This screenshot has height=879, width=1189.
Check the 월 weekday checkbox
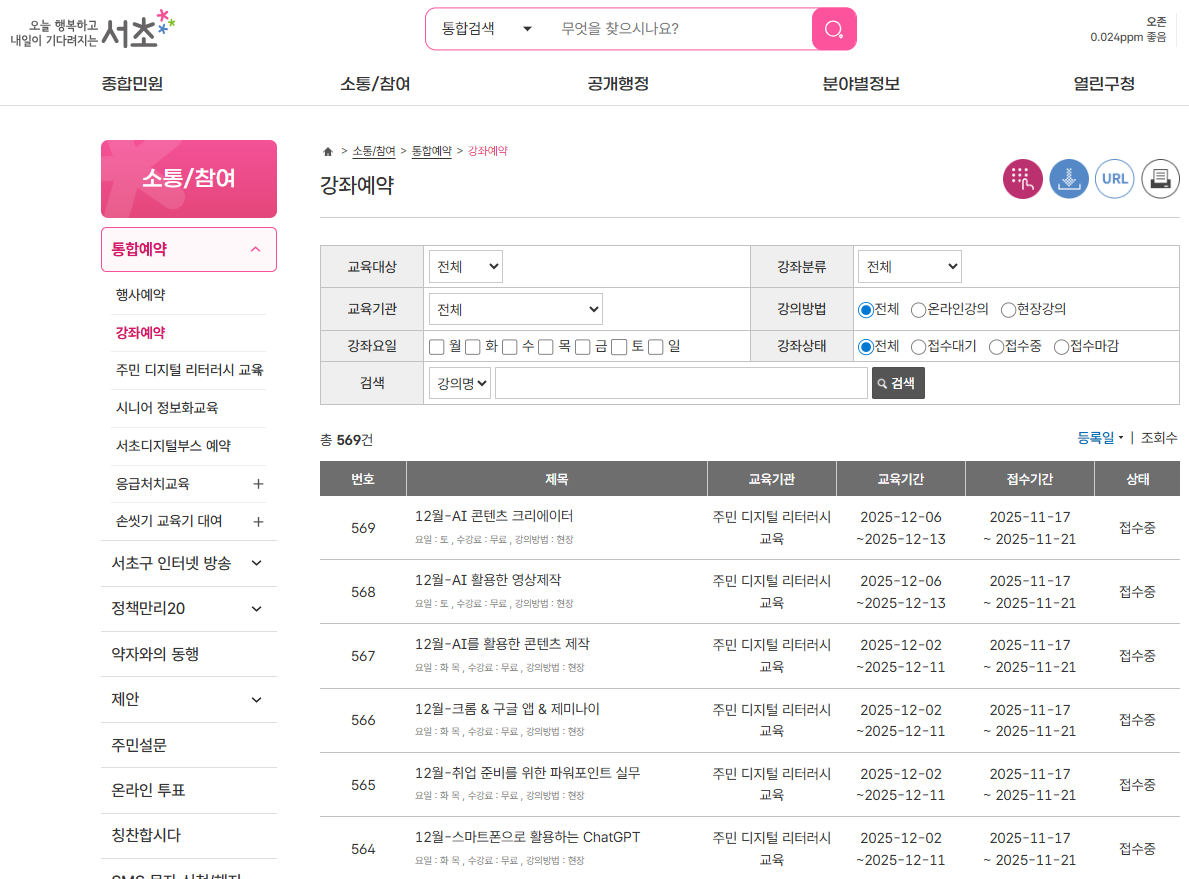[x=436, y=347]
